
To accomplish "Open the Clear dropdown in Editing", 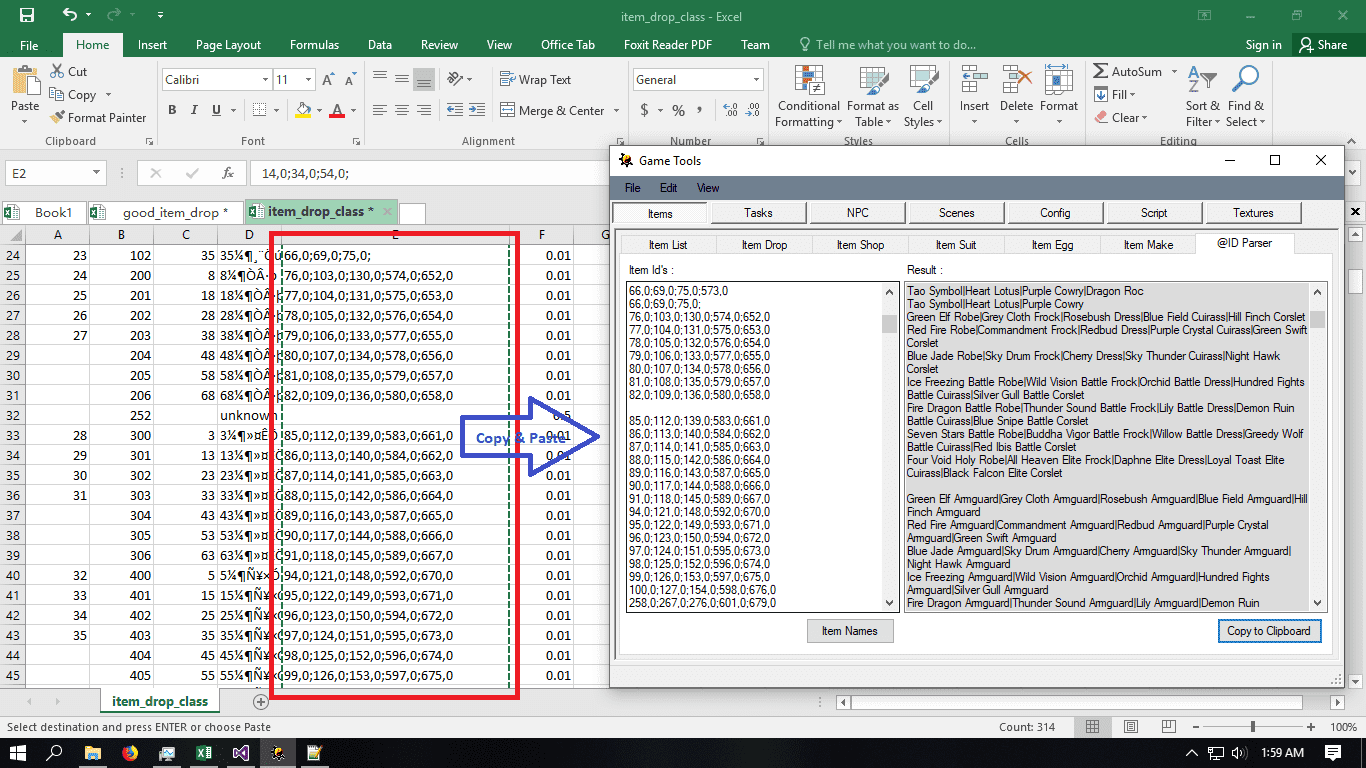I will coord(1120,117).
